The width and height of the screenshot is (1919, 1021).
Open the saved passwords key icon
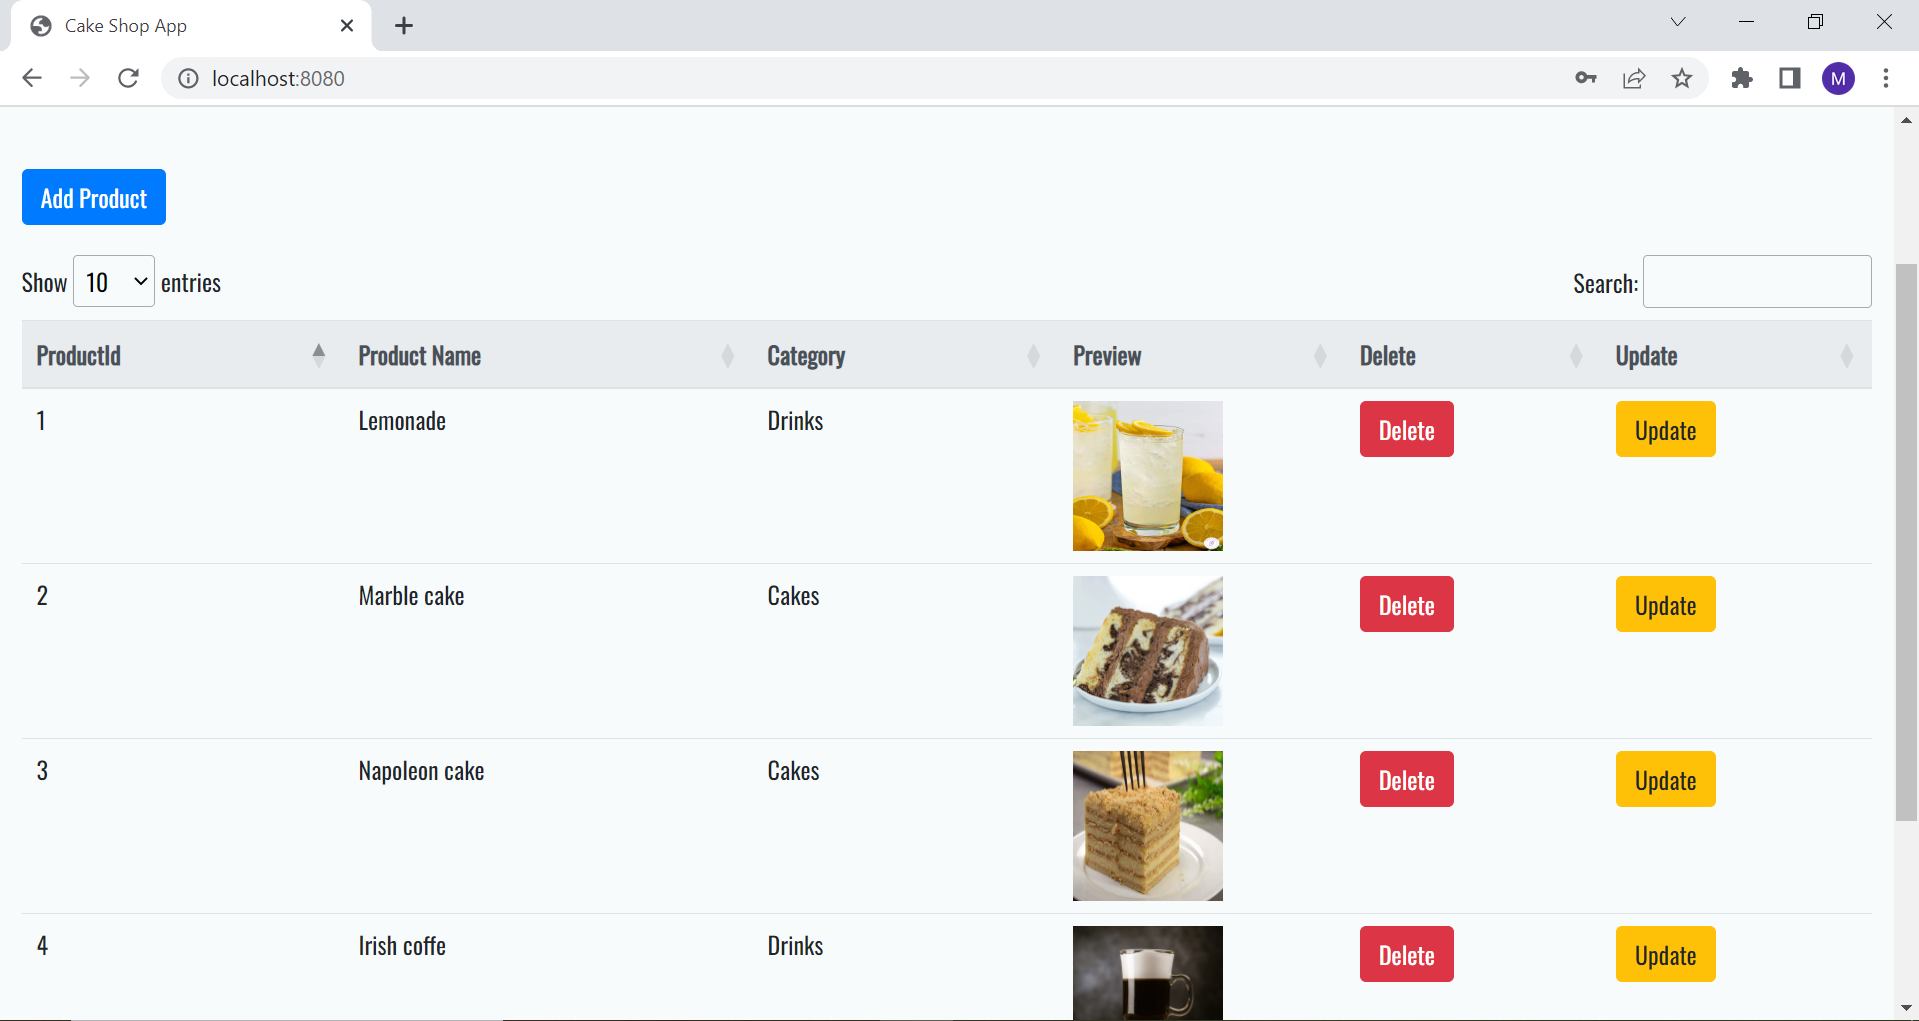(x=1585, y=78)
